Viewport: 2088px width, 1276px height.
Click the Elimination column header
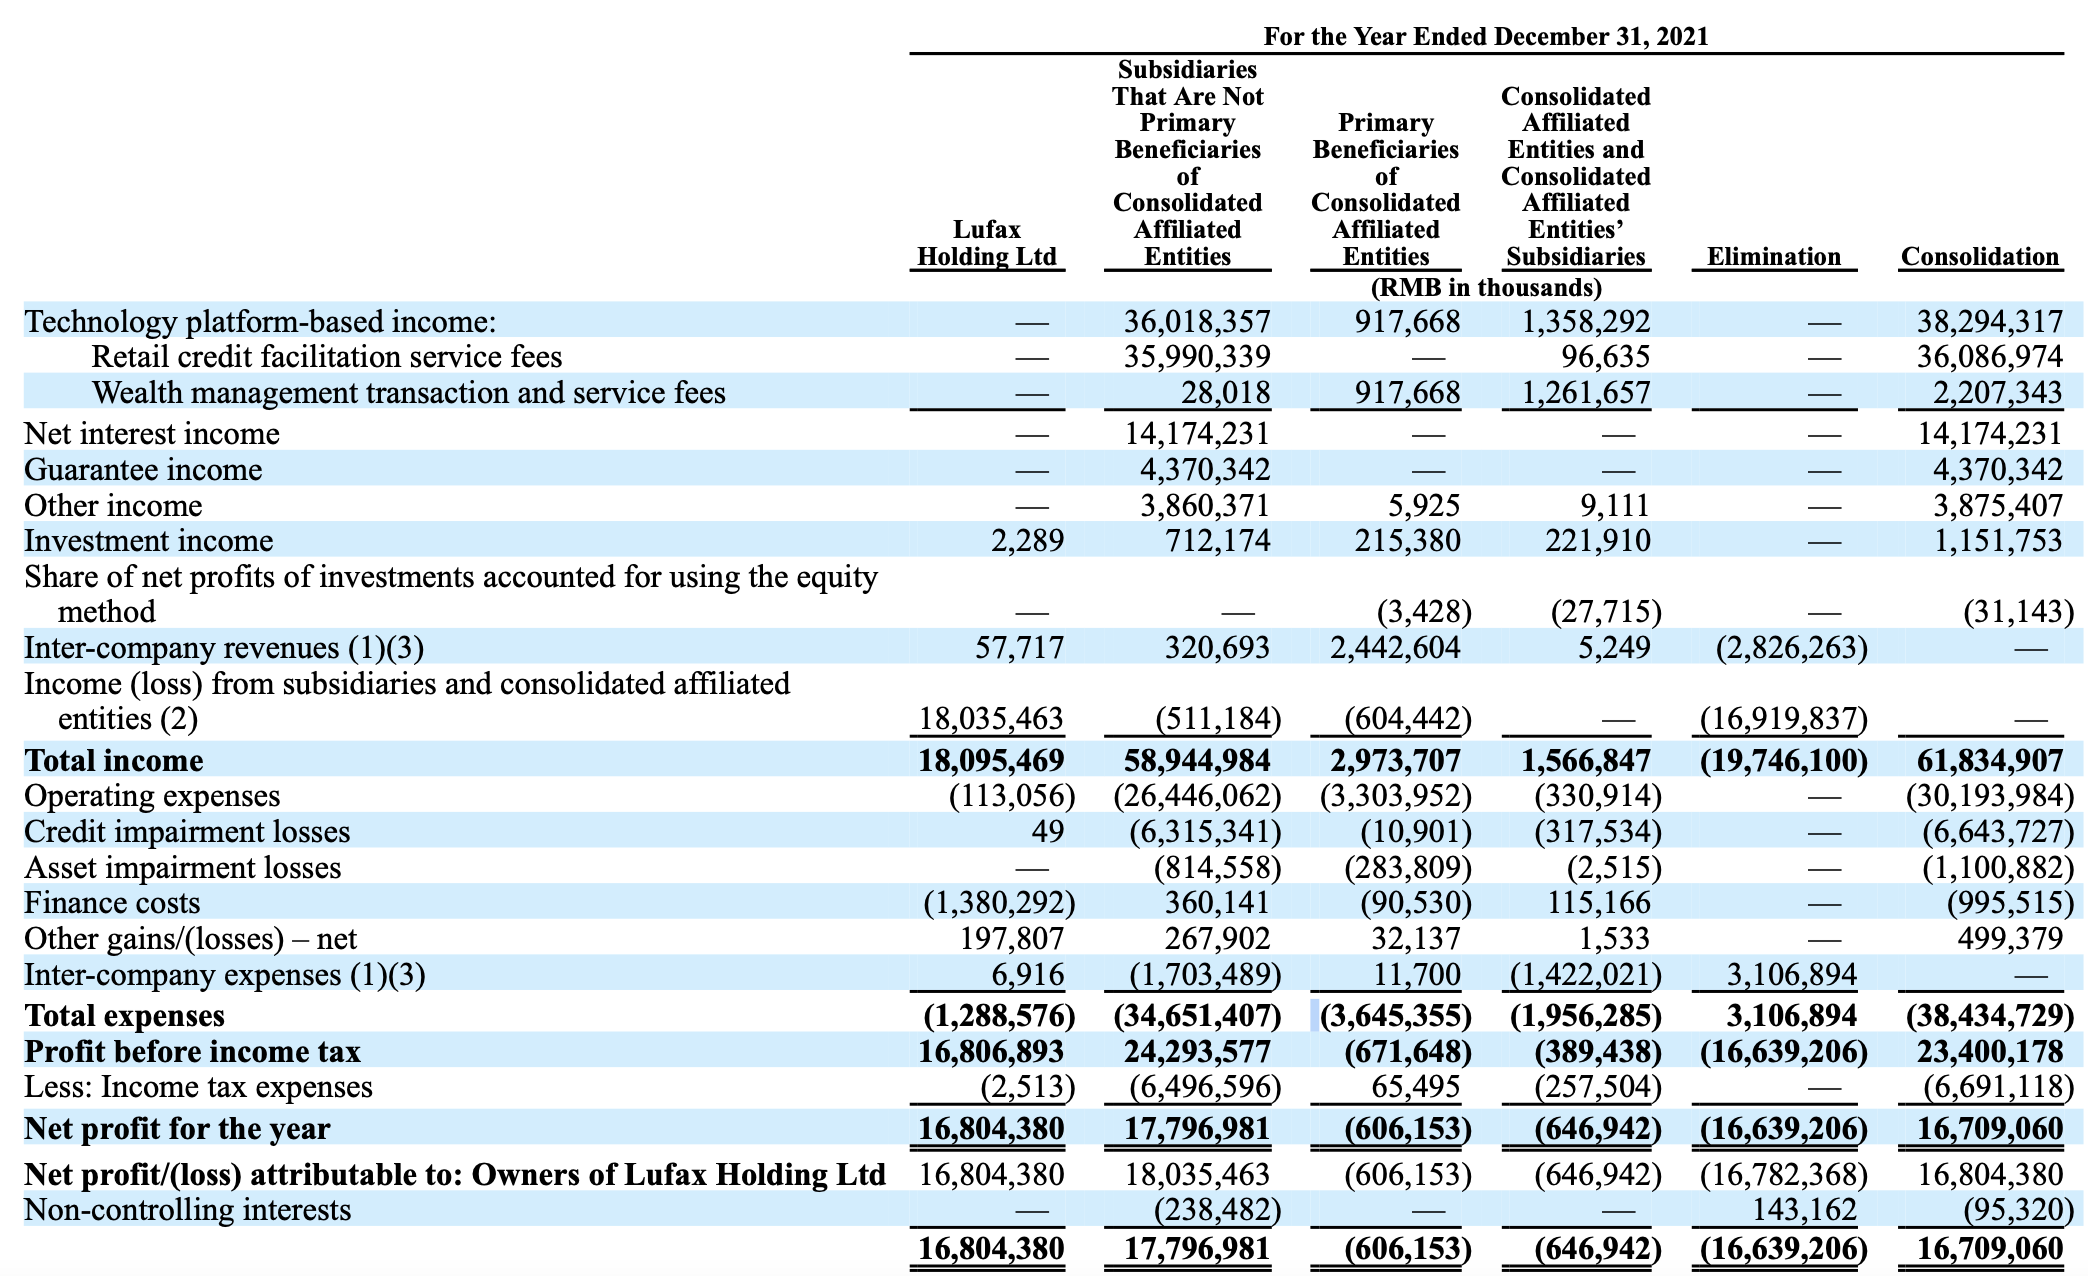pos(1773,257)
